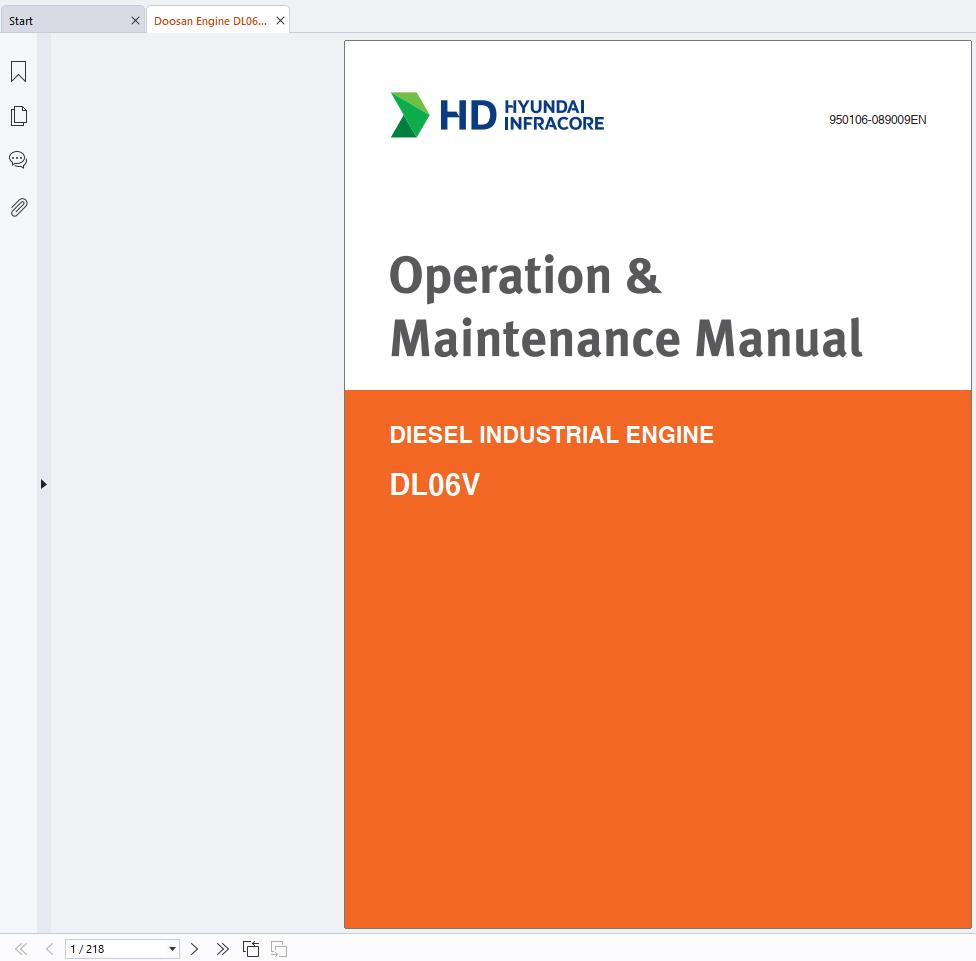
Task: Click the Operation & Maintenance Manual title
Action: [x=625, y=306]
